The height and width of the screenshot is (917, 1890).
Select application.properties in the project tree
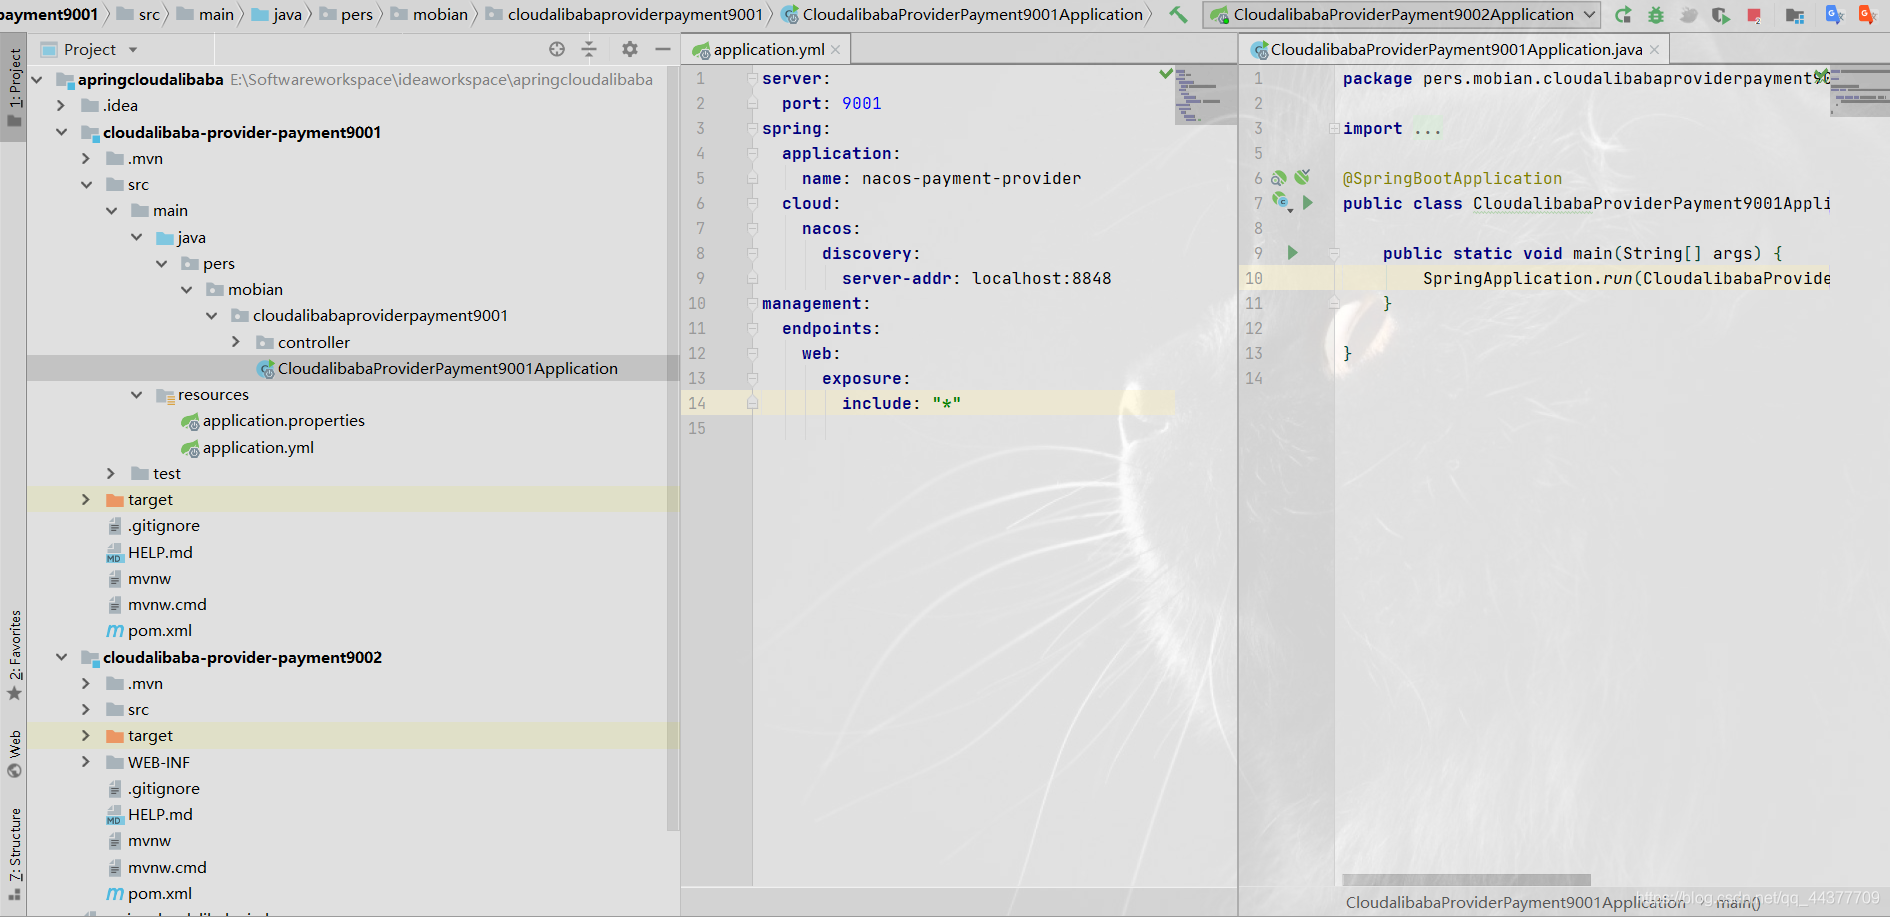pyautogui.click(x=283, y=421)
